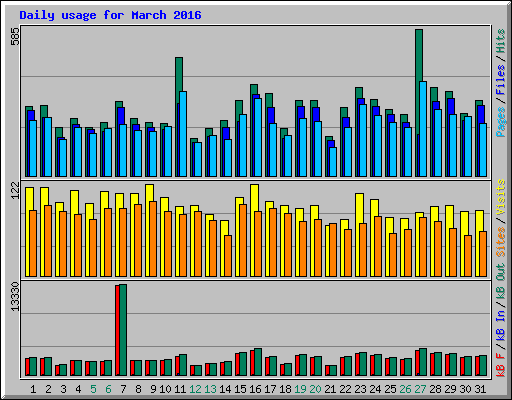Click the chart title 'Daily usage for March 2016'
This screenshot has height=400, width=512.
(x=110, y=15)
